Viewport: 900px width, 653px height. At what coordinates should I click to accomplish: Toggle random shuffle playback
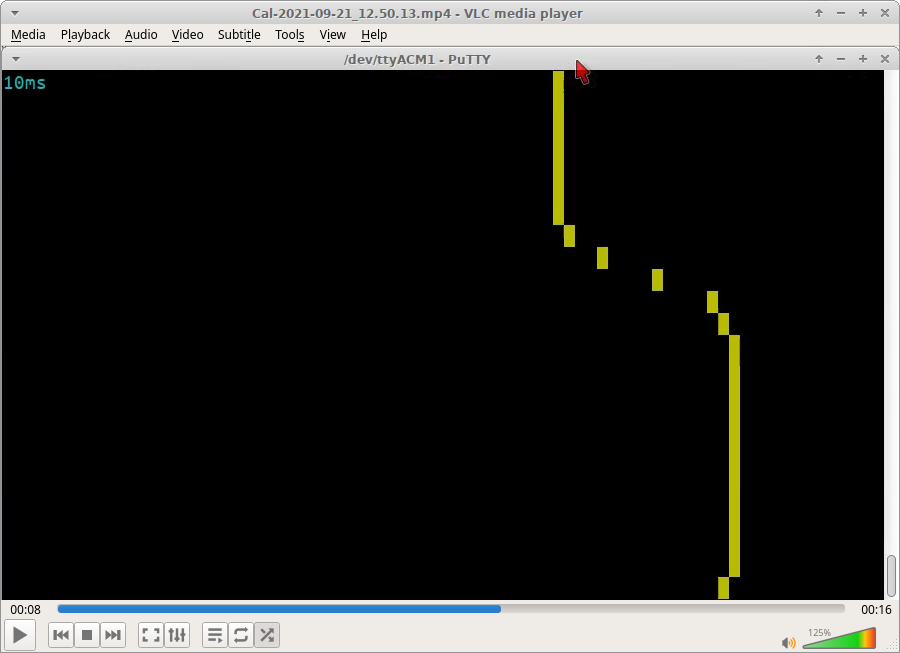click(x=267, y=635)
